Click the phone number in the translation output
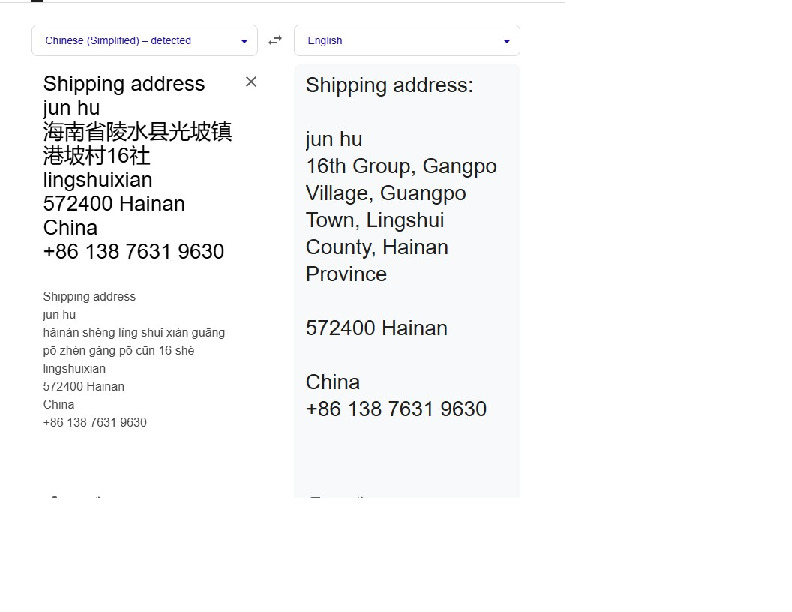Screen dimensions: 792x612 (396, 409)
